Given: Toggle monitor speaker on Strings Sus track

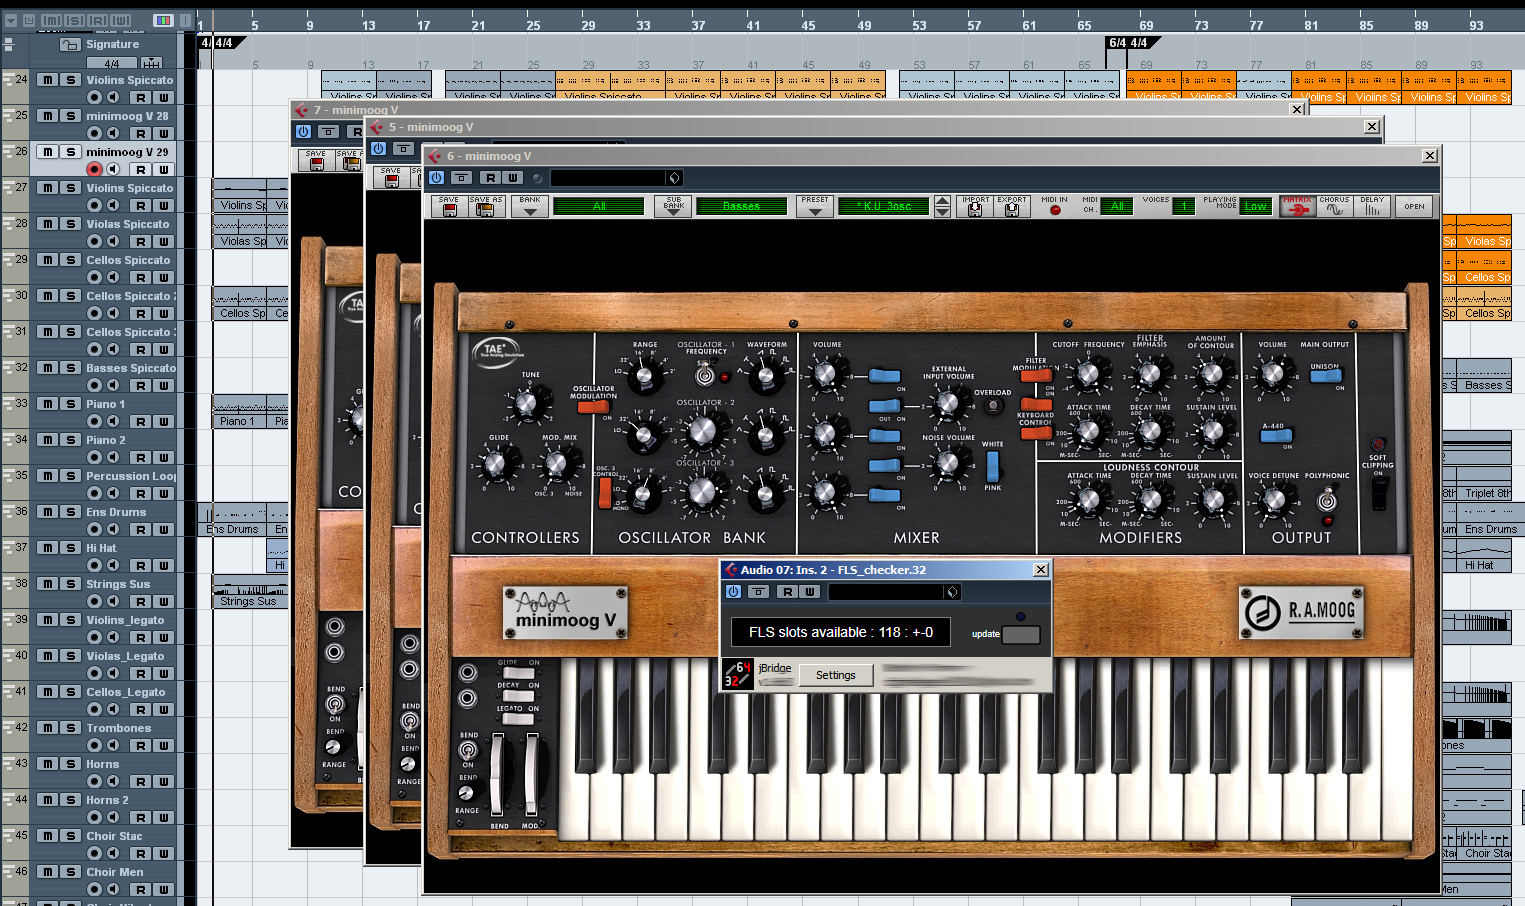Looking at the screenshot, I should pyautogui.click(x=113, y=602).
